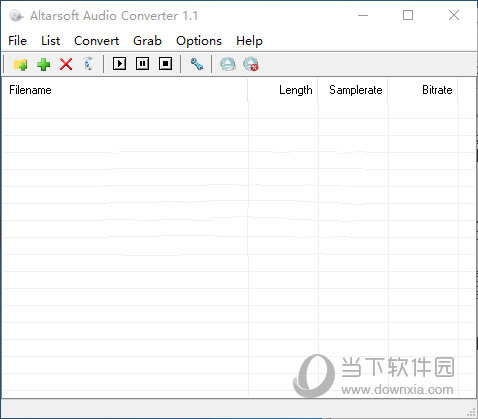Open the Grab menu

coord(147,41)
